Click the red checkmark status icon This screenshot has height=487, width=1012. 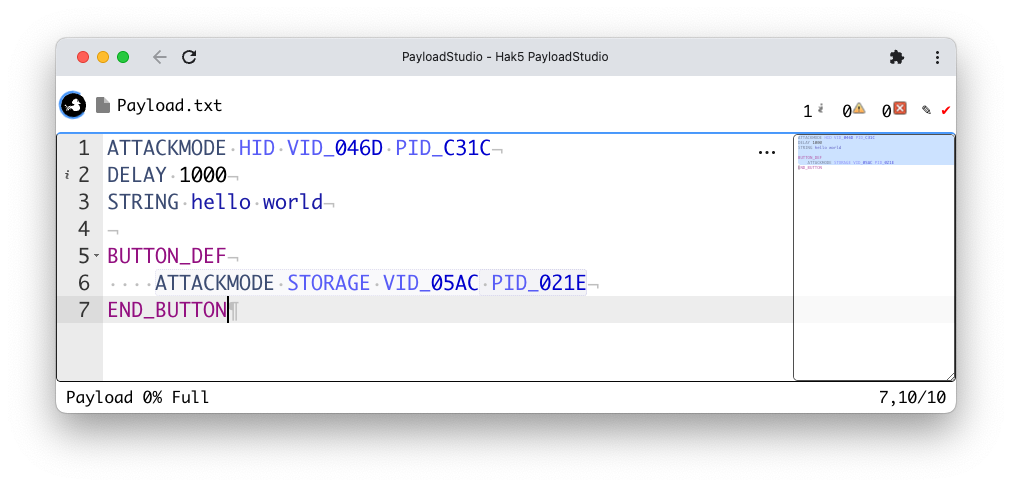945,110
